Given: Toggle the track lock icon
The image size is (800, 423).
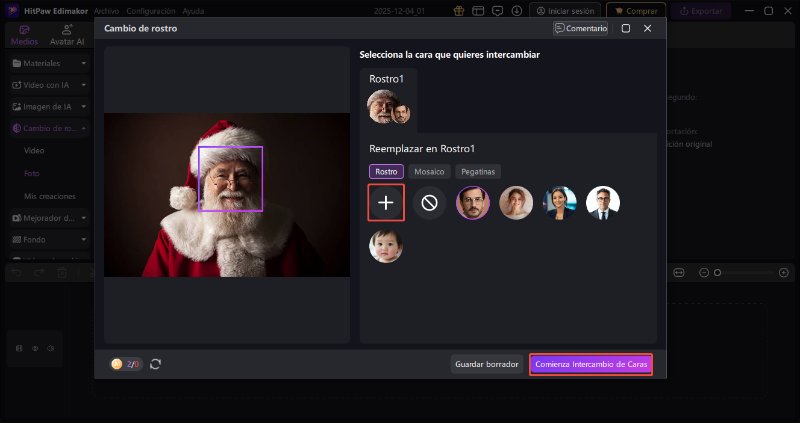Looking at the screenshot, I should point(19,349).
